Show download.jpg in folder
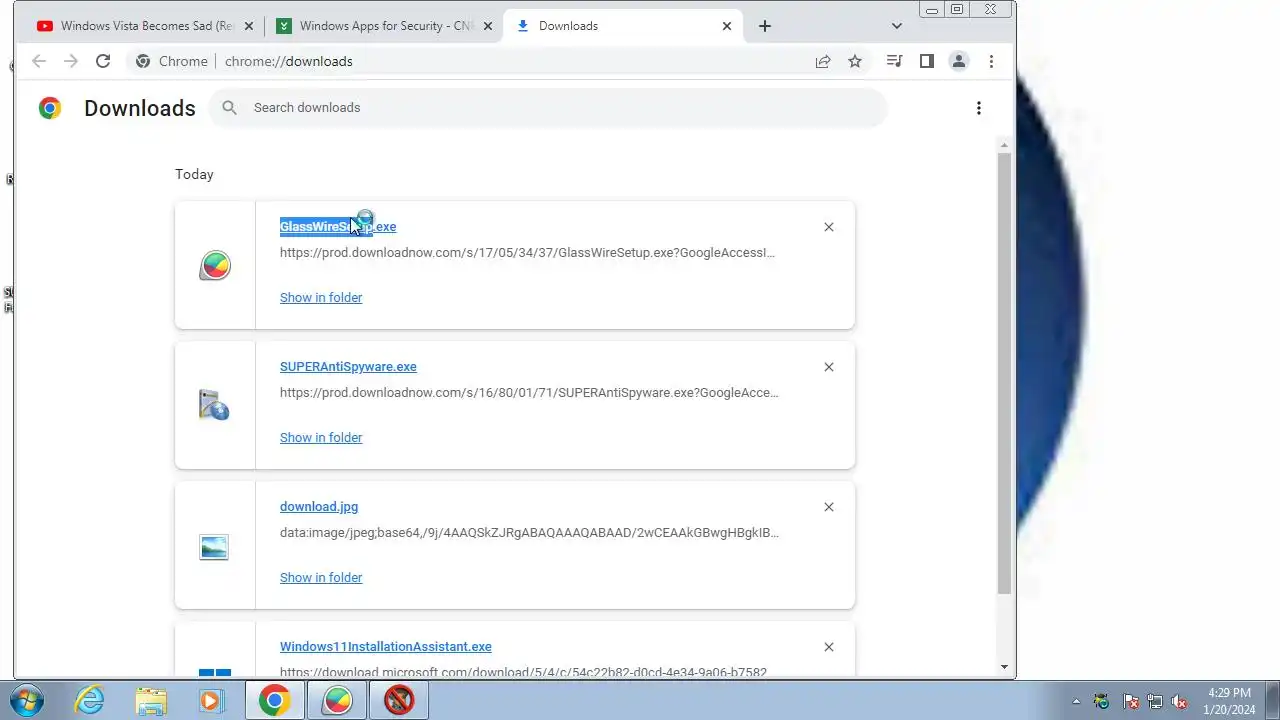The image size is (1280, 720). pyautogui.click(x=321, y=577)
